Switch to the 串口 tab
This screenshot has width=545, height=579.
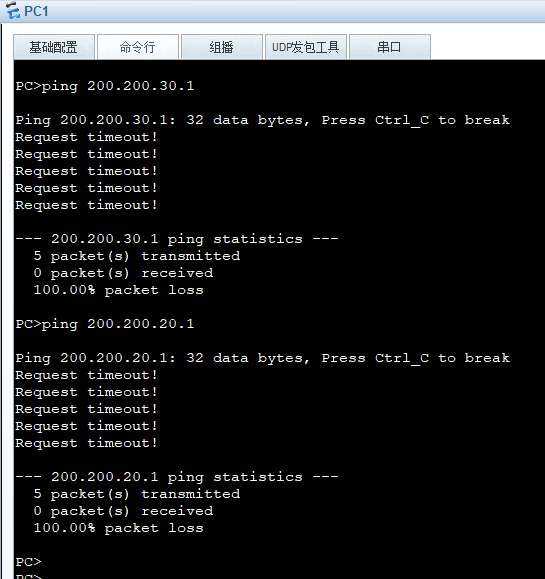pos(389,47)
